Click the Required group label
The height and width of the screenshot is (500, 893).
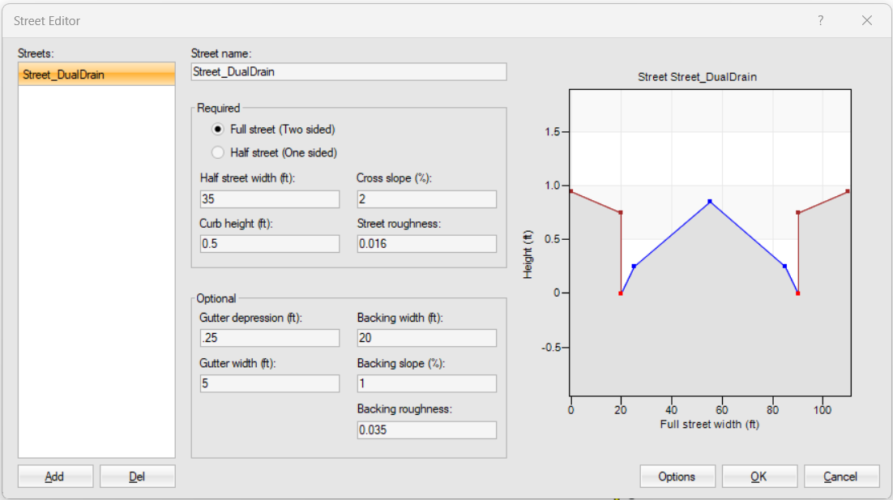219,108
